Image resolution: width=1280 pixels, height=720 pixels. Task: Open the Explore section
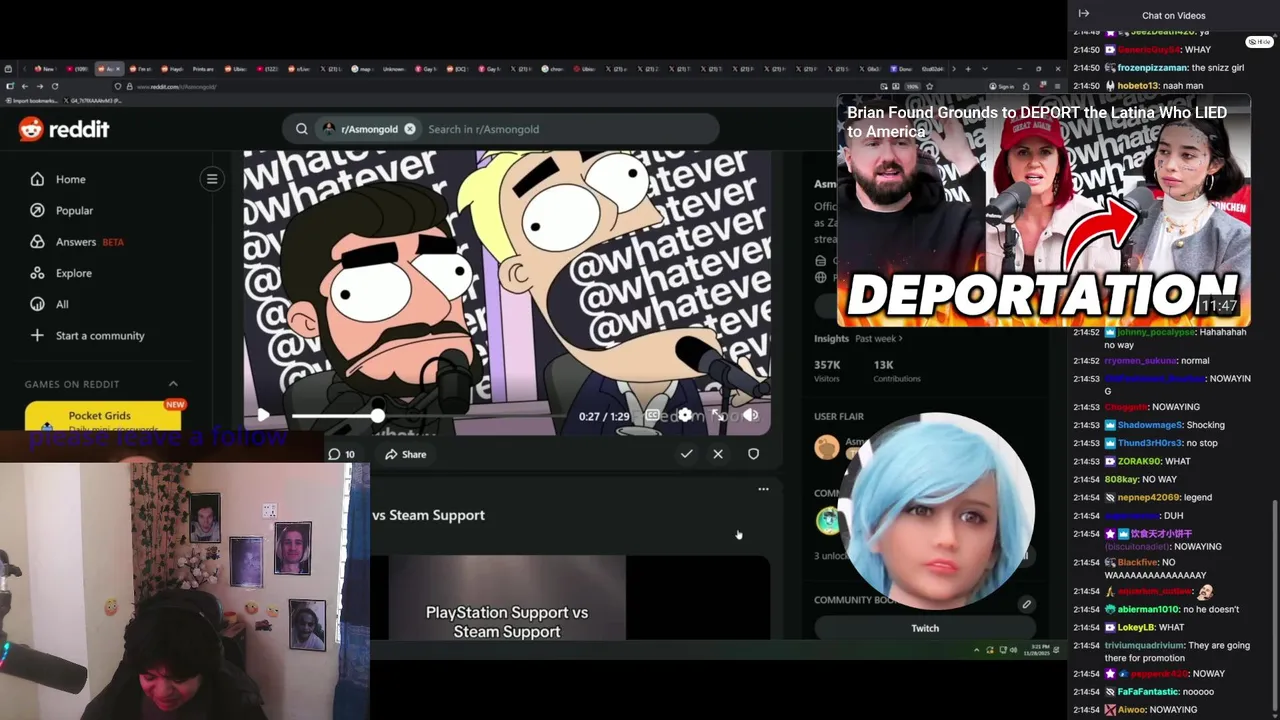coord(73,273)
